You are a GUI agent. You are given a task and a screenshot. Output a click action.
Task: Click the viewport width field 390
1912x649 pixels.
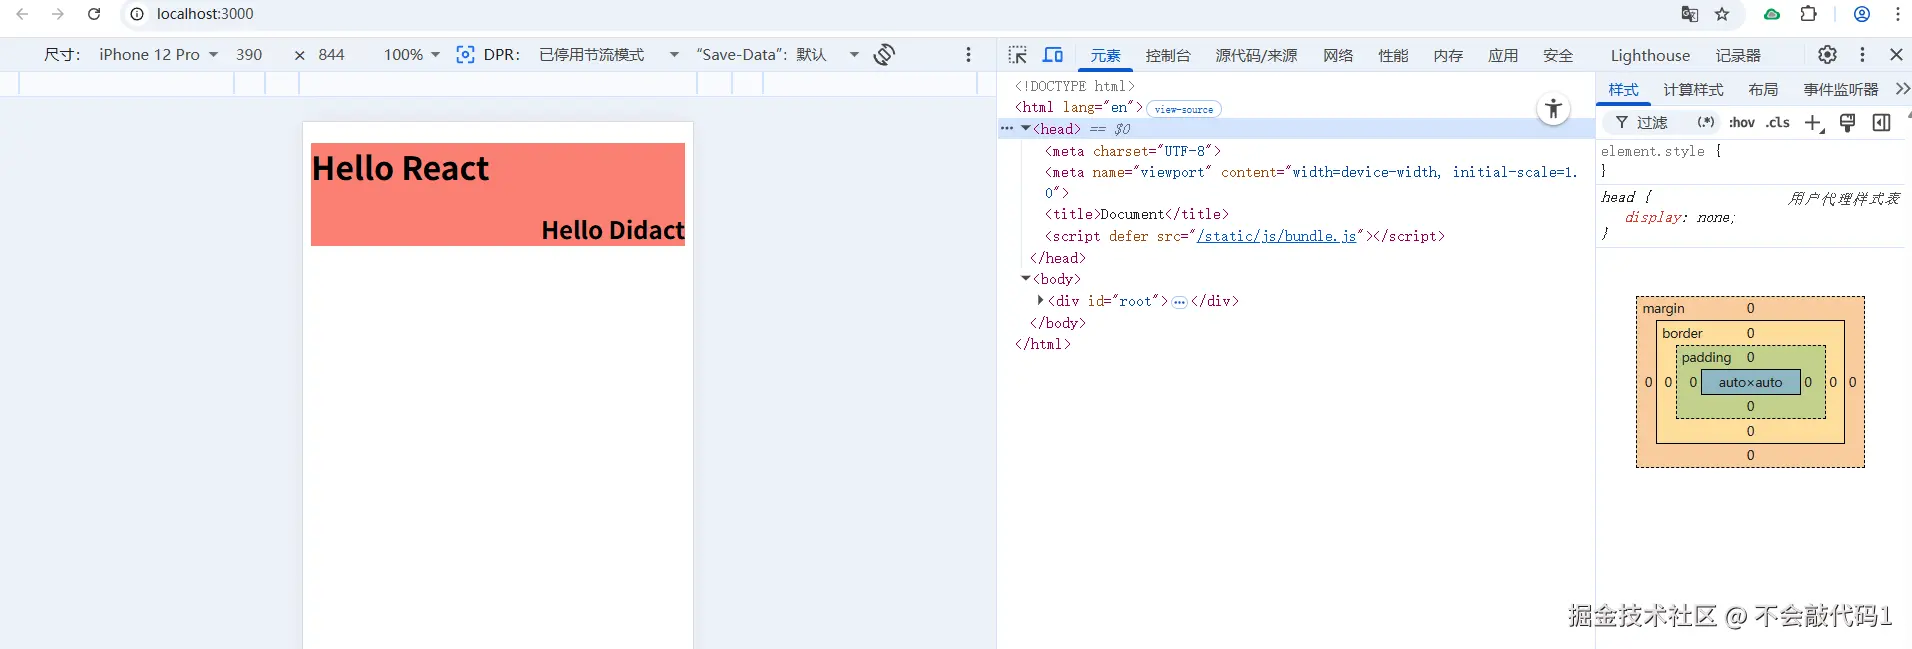tap(249, 55)
